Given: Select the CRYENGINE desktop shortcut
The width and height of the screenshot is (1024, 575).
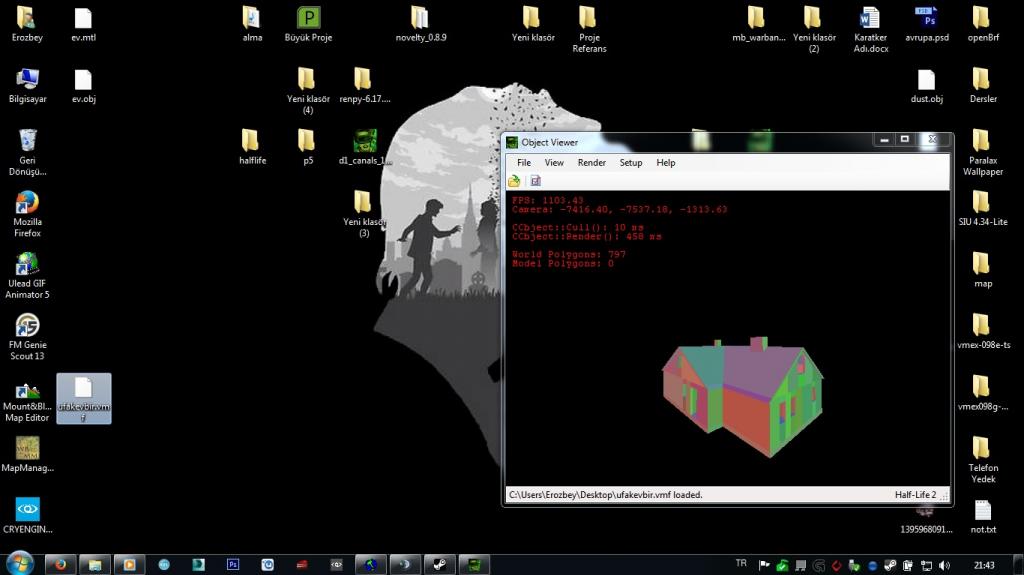Looking at the screenshot, I should click(27, 516).
